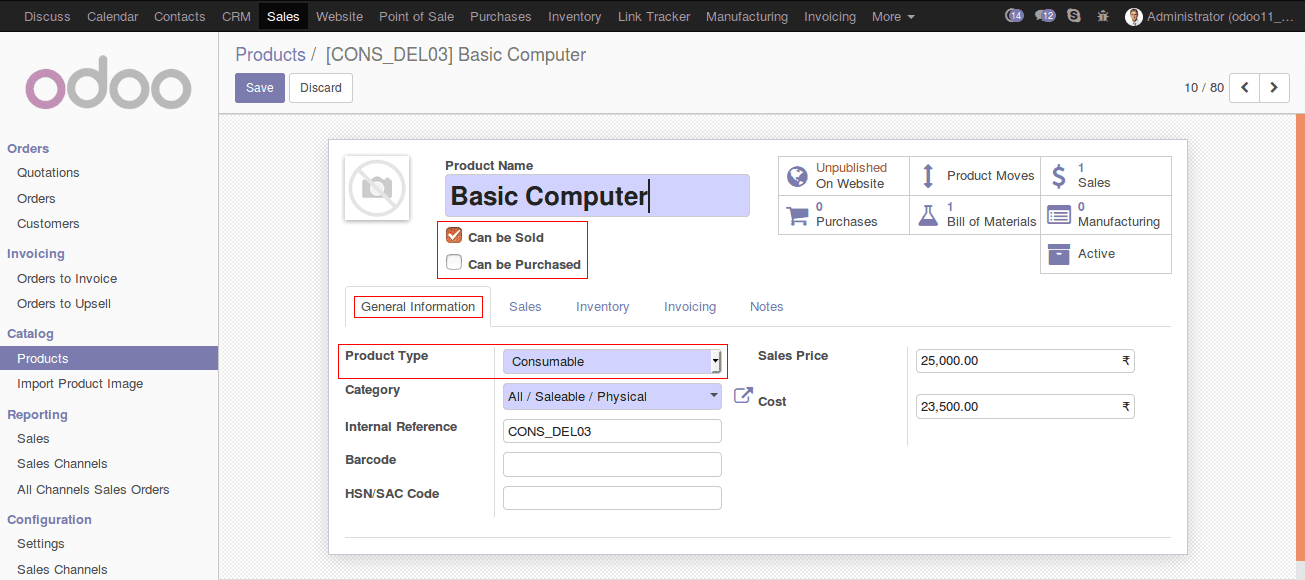Expand the More menu in top bar
Screen dimensions: 1305x580
point(893,16)
